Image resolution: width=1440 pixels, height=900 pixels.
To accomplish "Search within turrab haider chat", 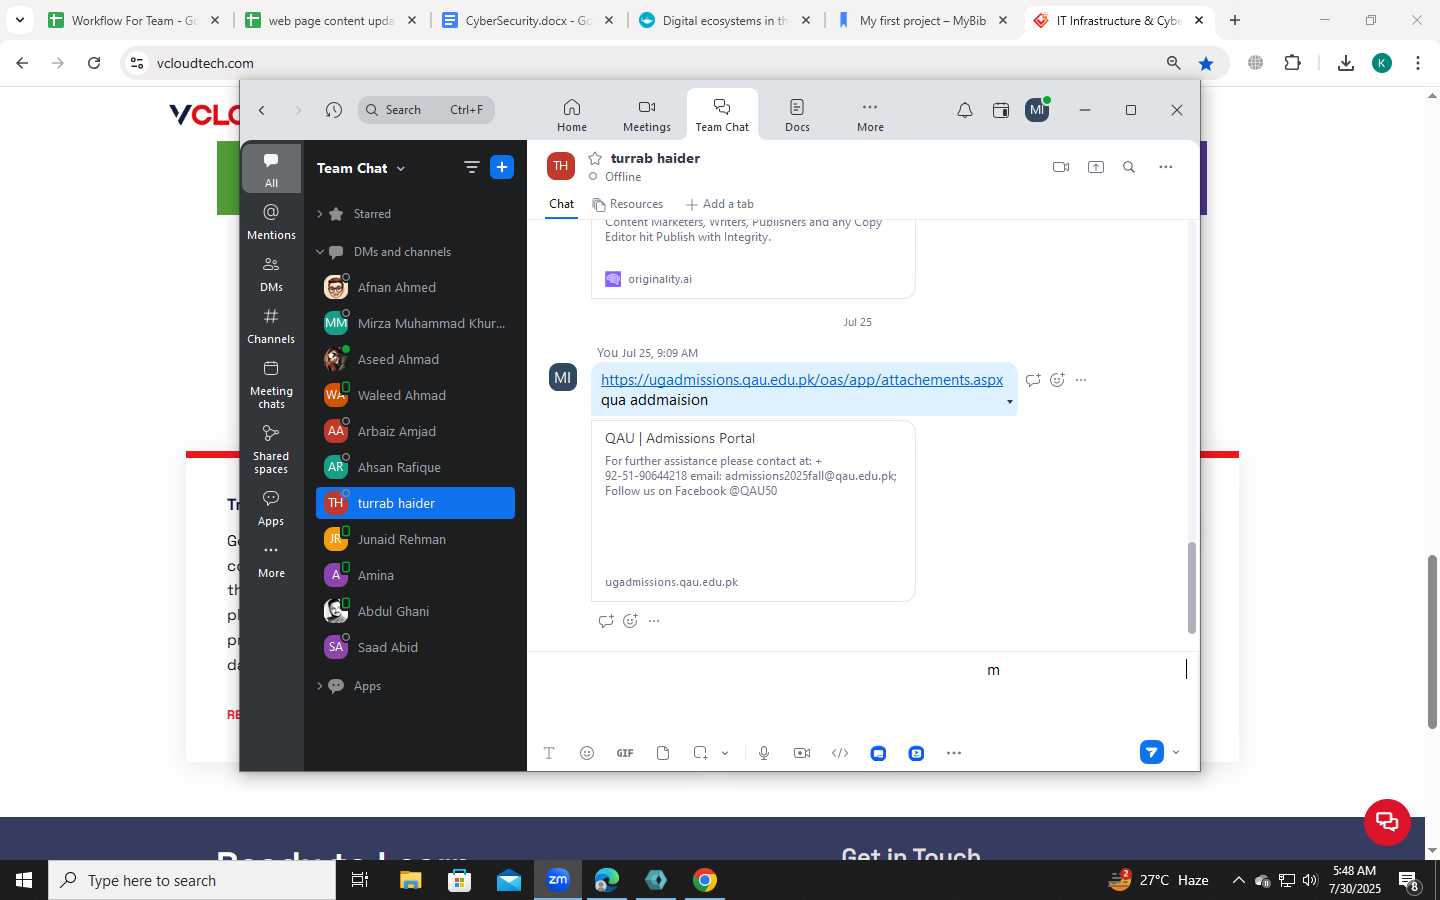I will tap(1129, 167).
